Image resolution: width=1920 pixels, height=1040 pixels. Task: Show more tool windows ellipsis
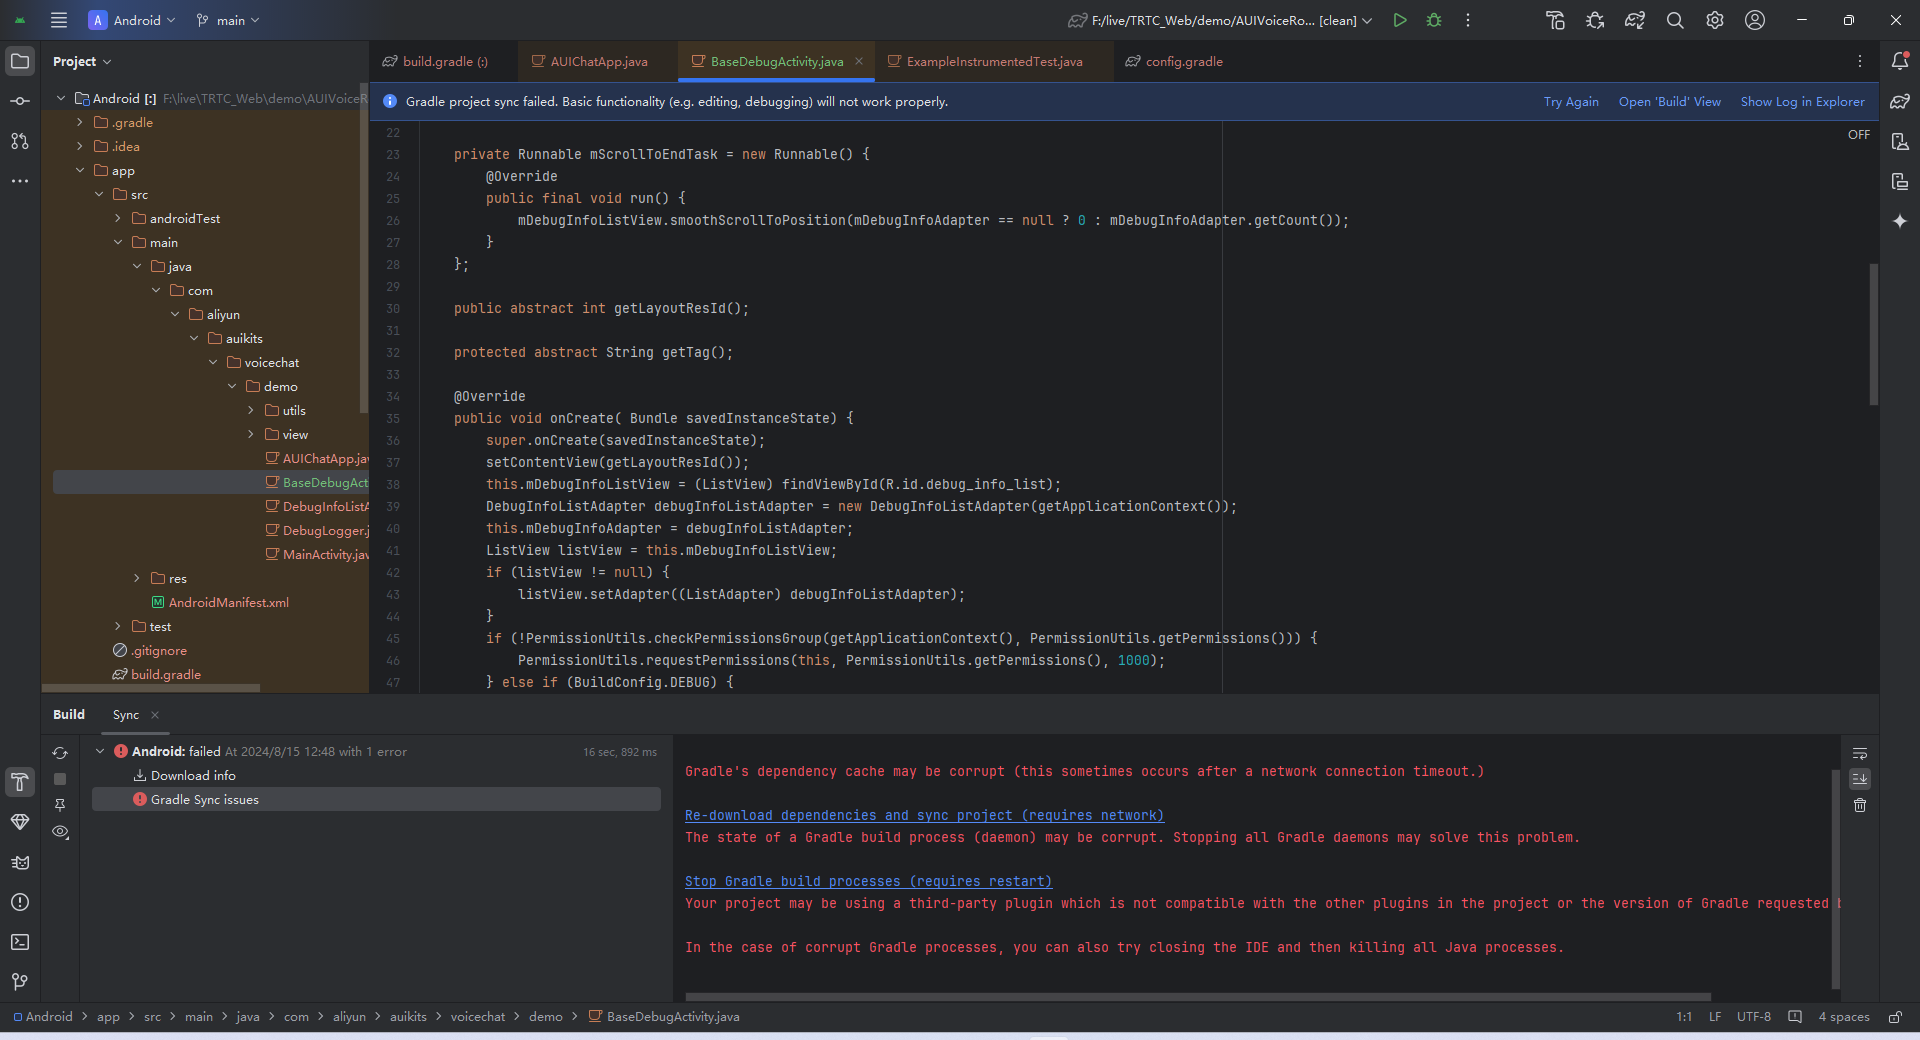pyautogui.click(x=20, y=181)
